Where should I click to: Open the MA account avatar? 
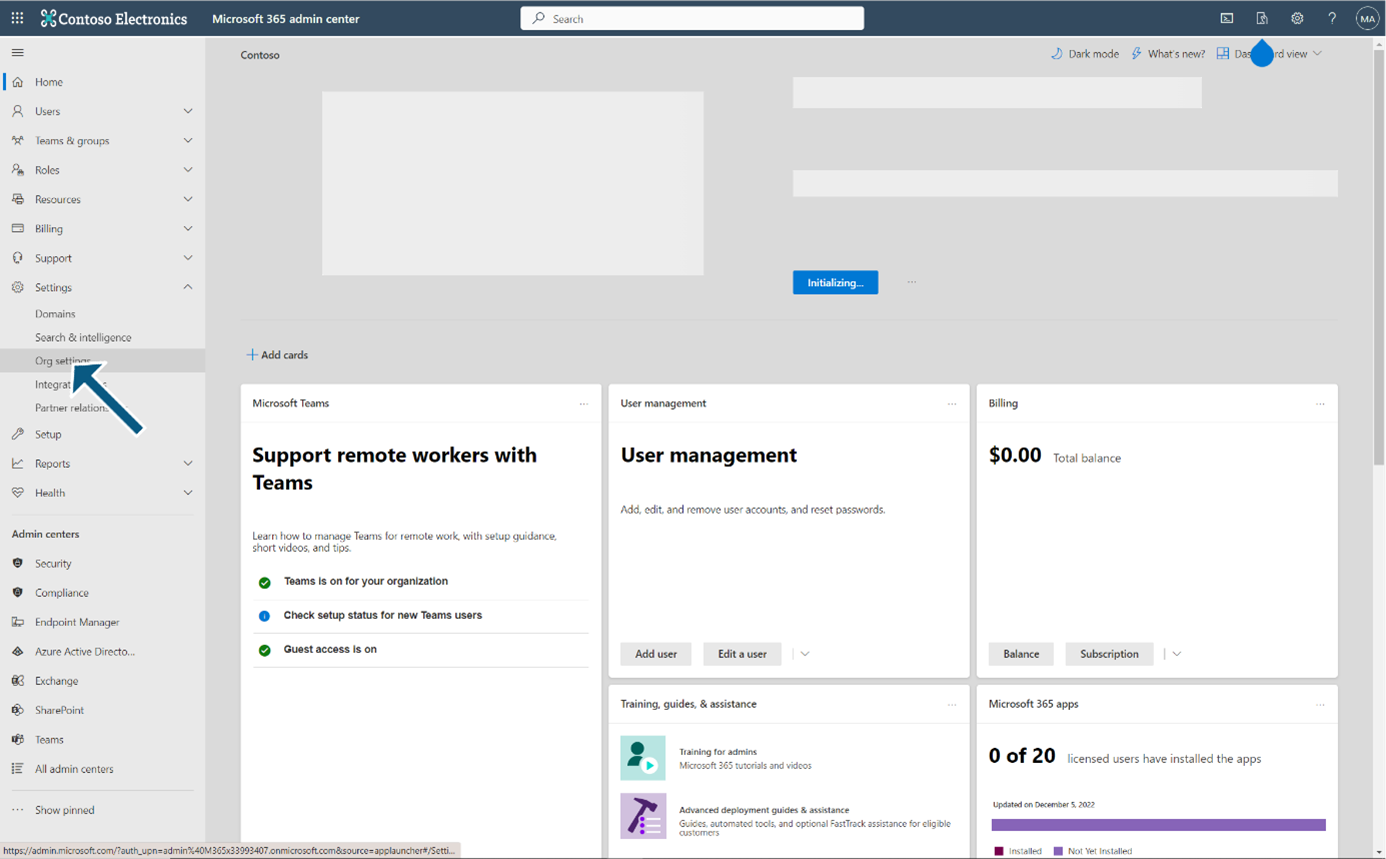click(x=1367, y=18)
